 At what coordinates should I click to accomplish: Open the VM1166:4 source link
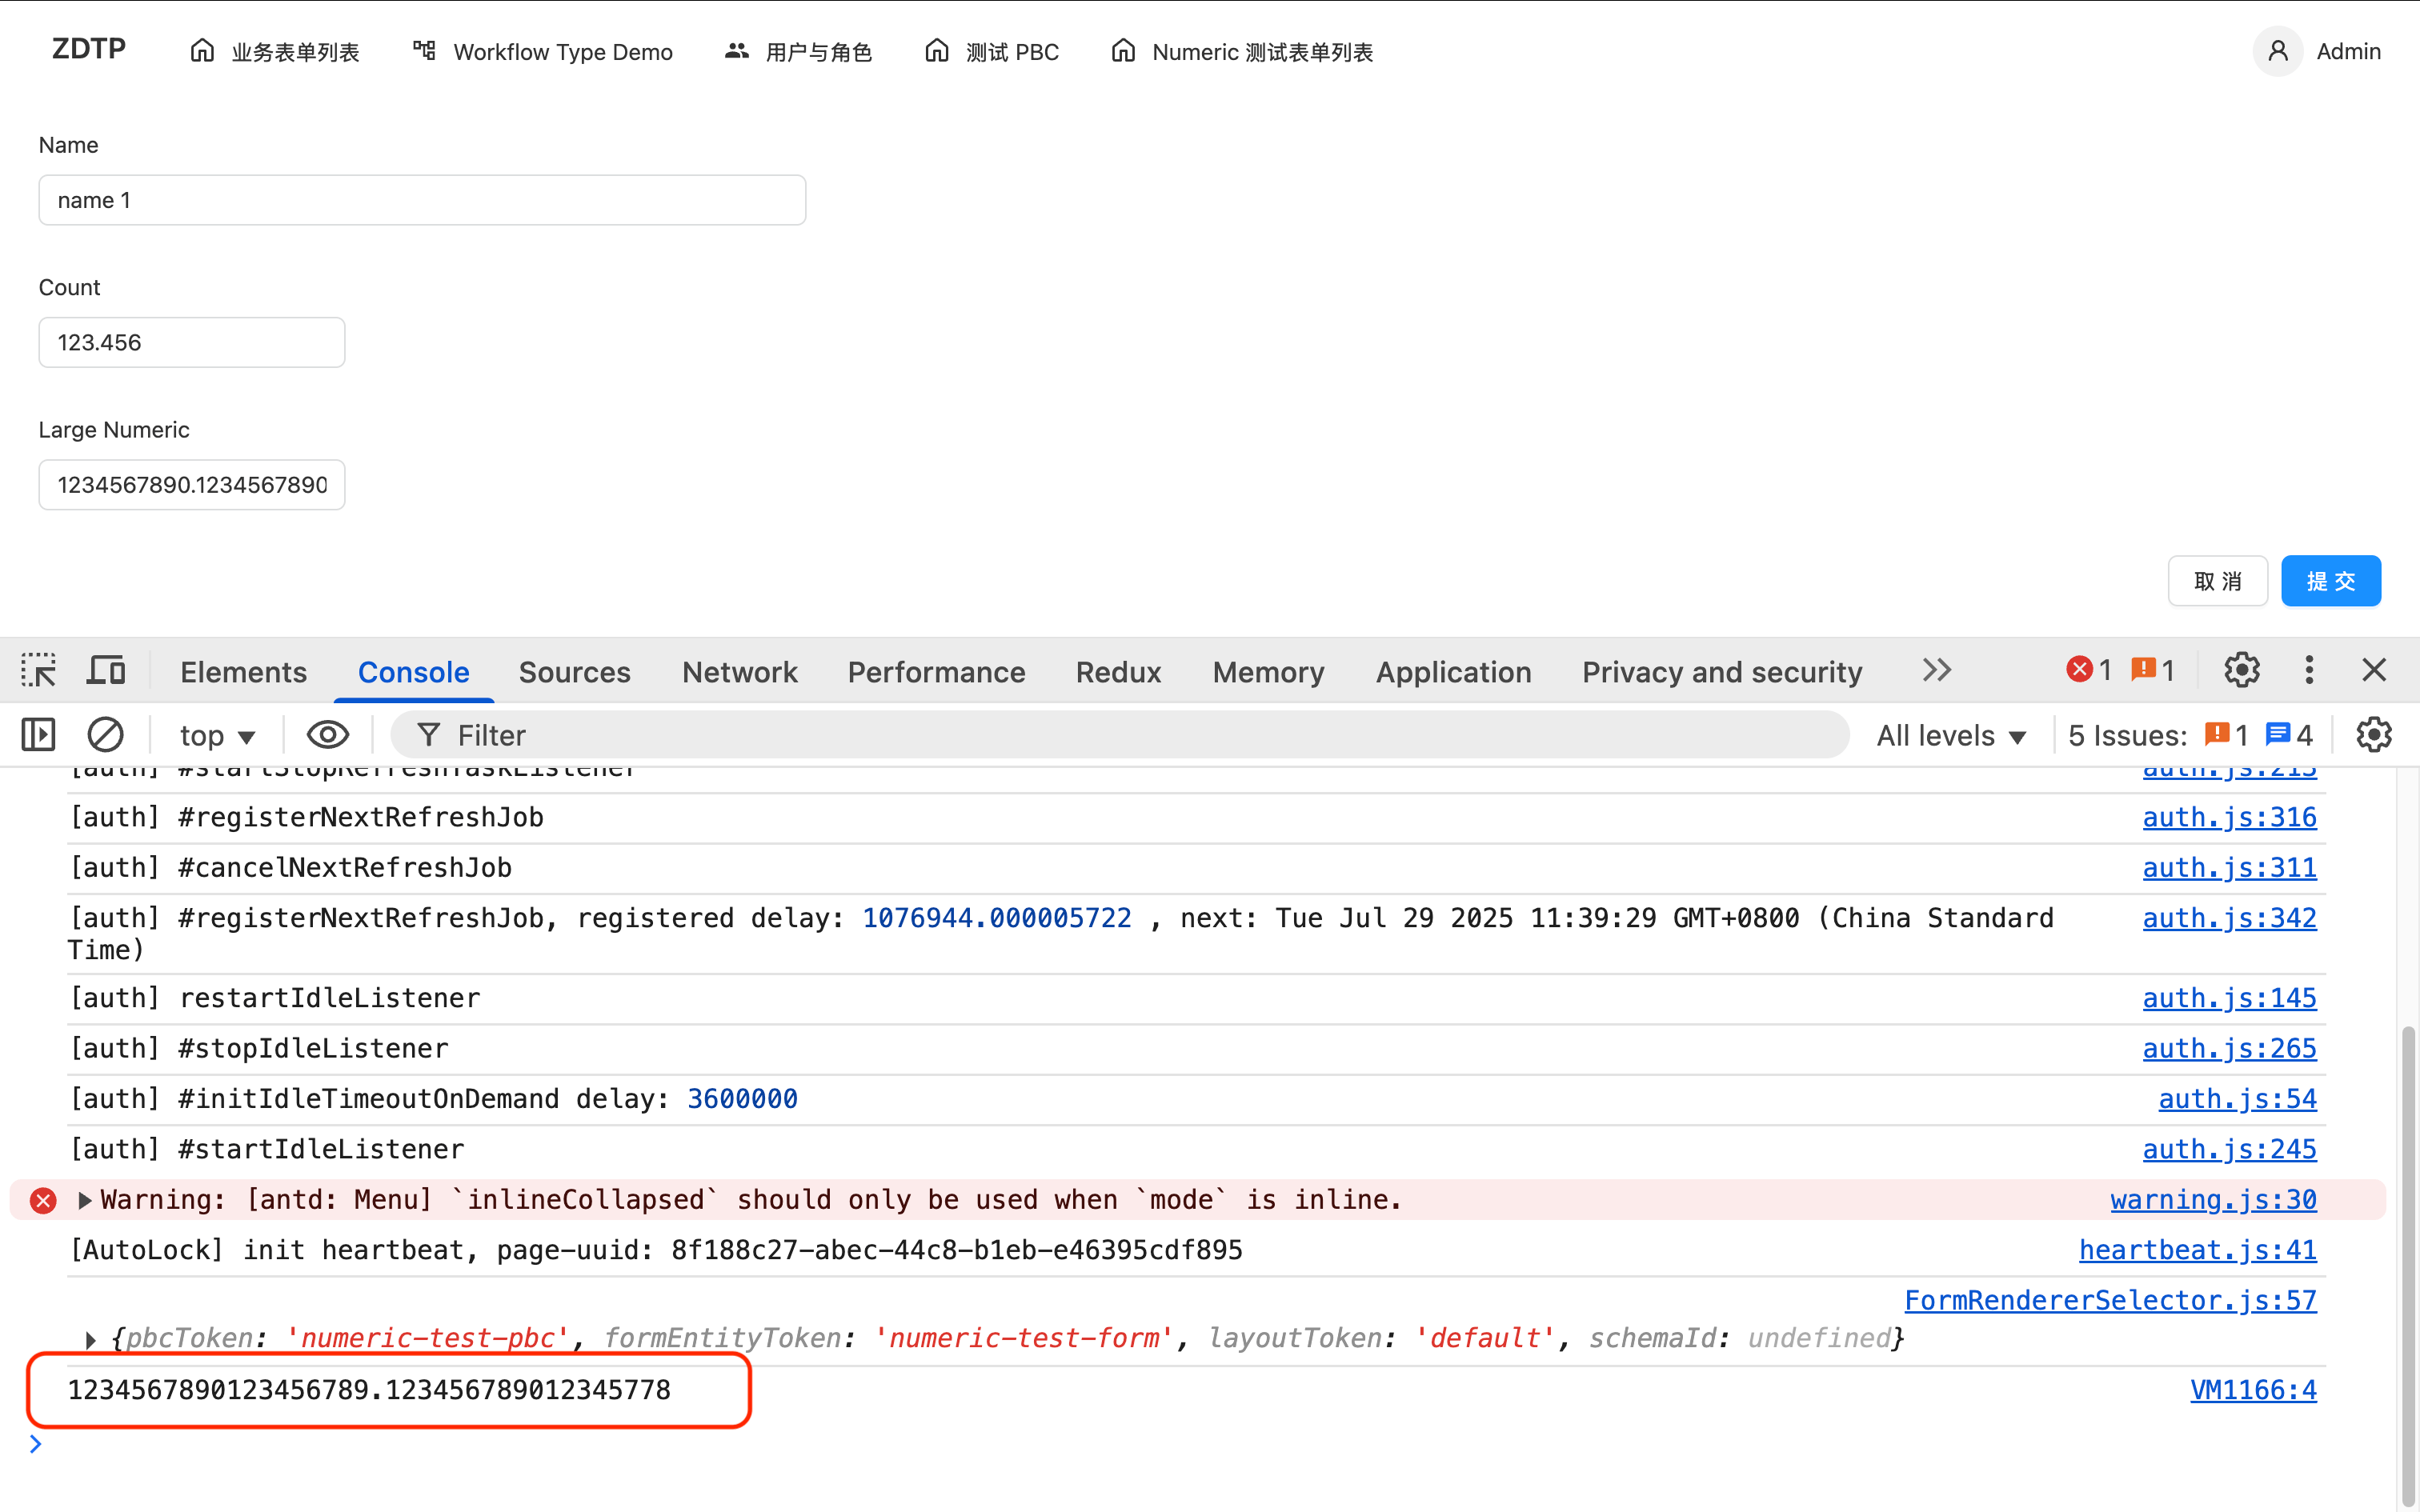point(2253,1390)
